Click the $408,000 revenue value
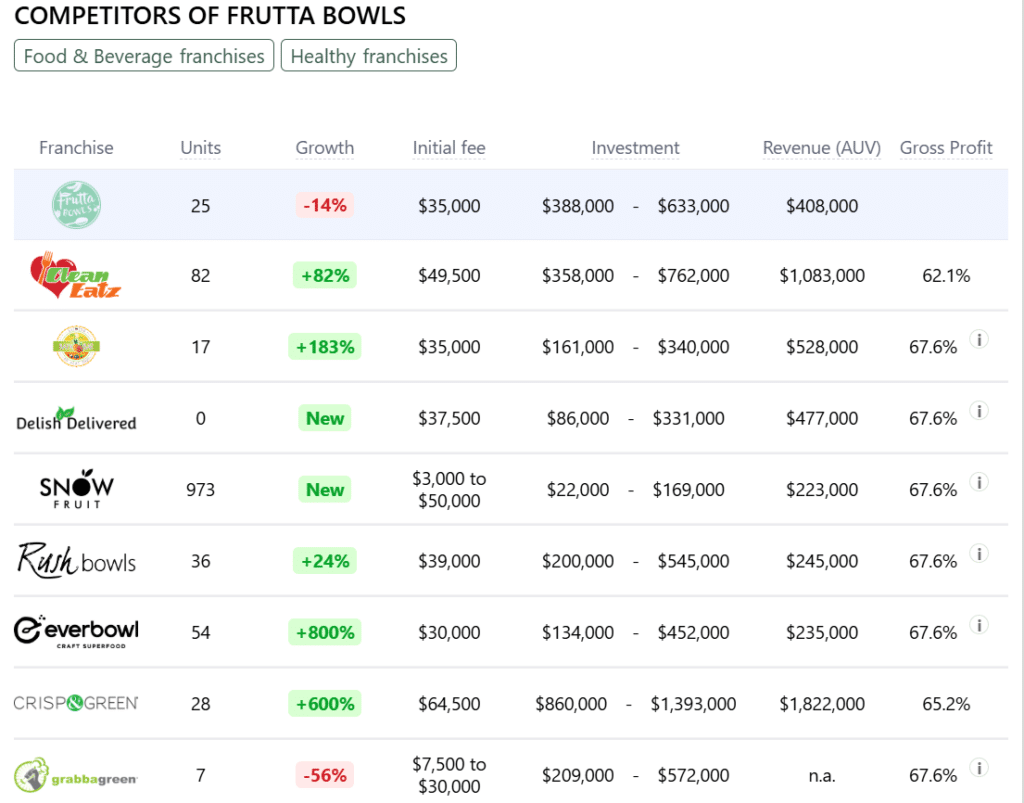The image size is (1024, 803). click(x=822, y=206)
